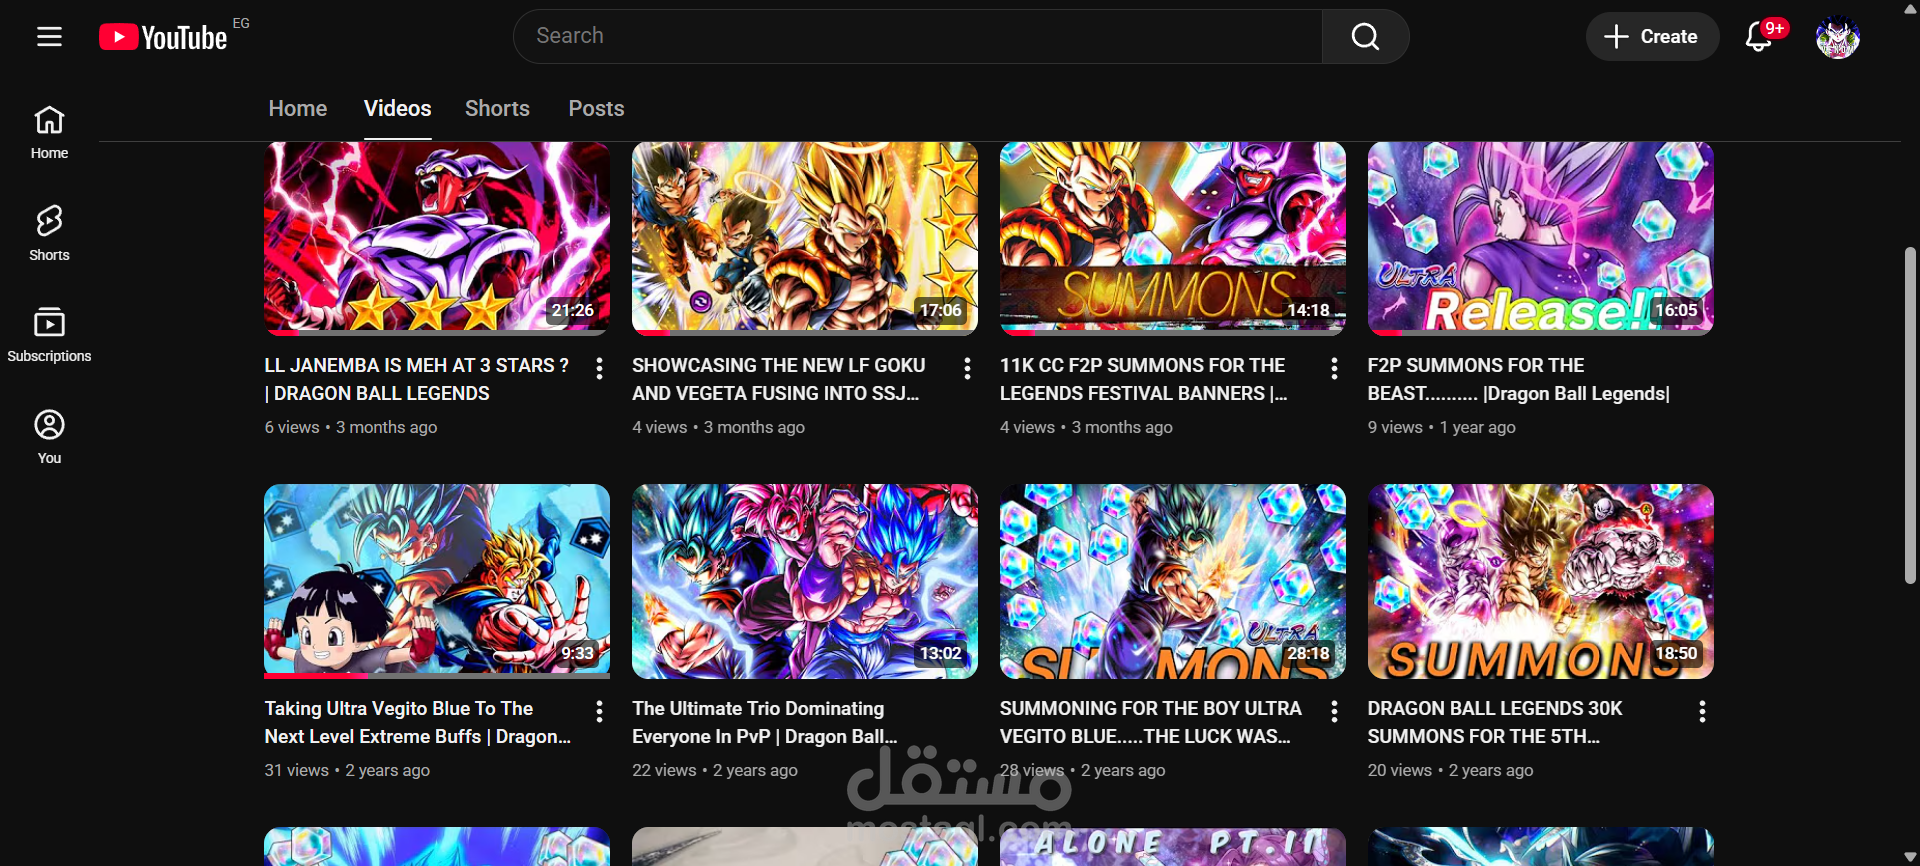Open the Posts tab

click(x=596, y=108)
